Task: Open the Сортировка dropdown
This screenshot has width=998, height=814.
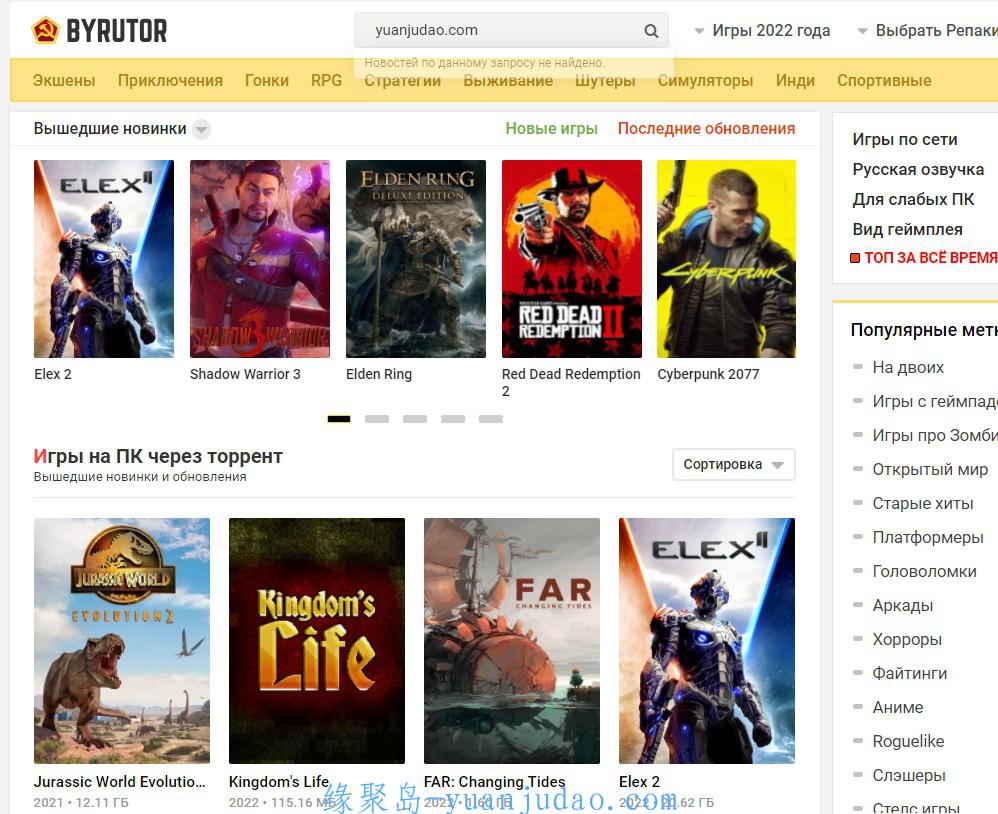Action: [733, 465]
